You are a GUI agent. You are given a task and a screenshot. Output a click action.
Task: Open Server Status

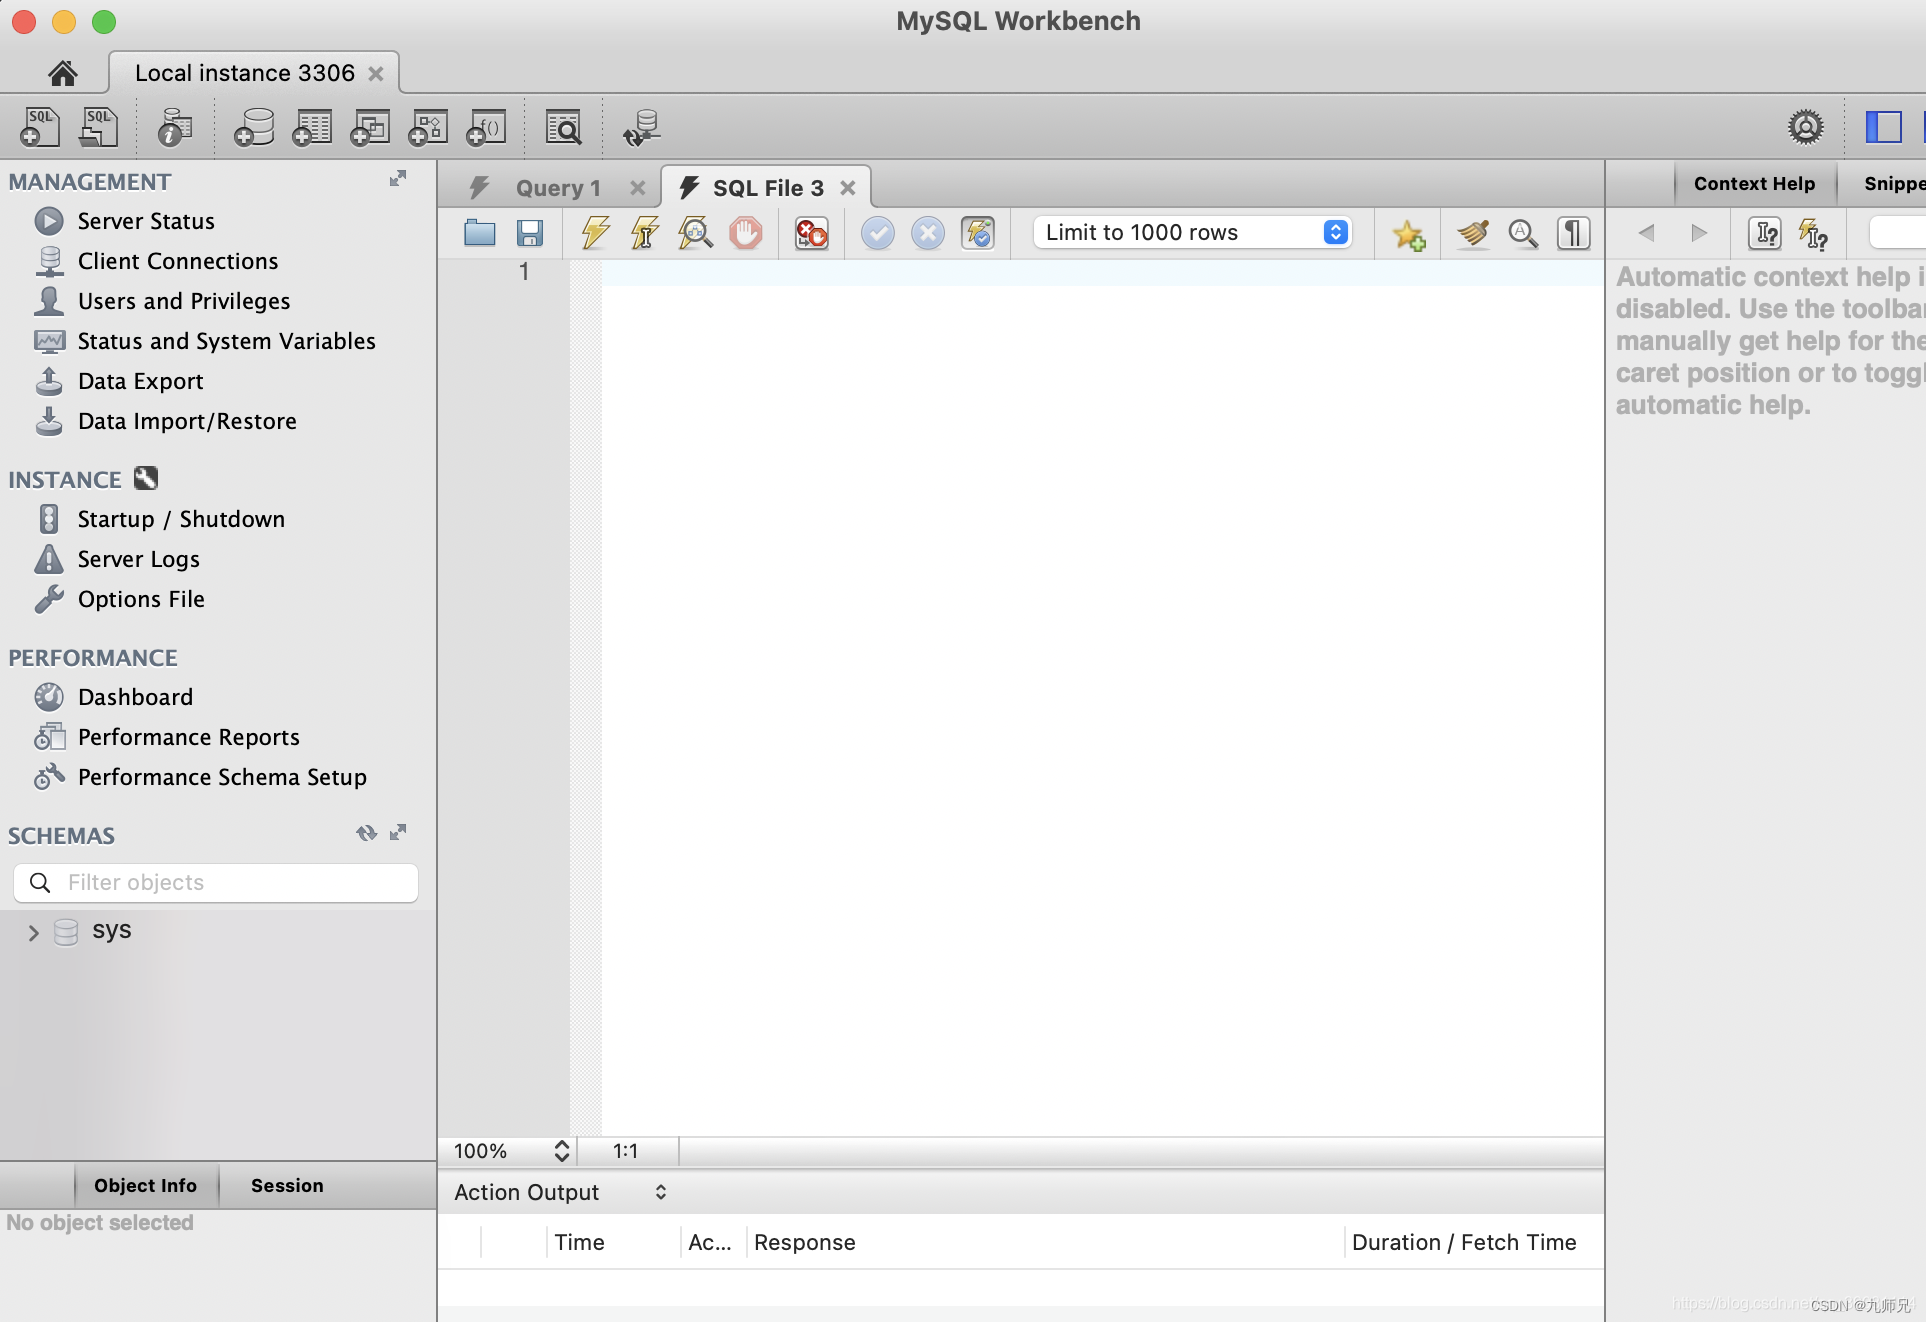pos(146,221)
